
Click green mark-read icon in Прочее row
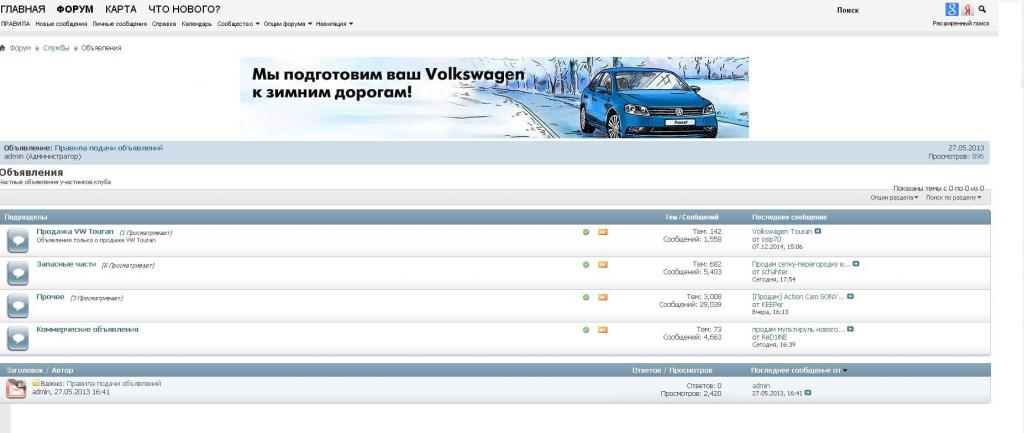coord(586,297)
